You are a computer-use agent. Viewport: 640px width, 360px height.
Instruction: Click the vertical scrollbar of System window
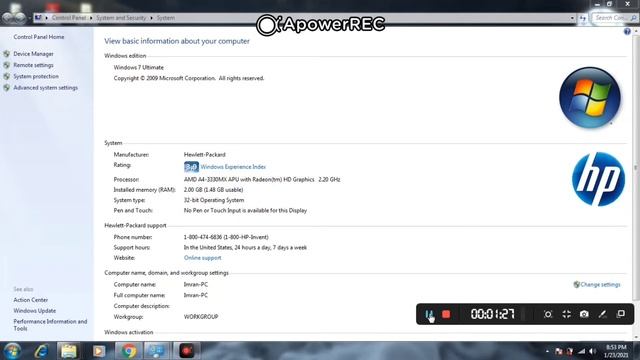[x=636, y=167]
